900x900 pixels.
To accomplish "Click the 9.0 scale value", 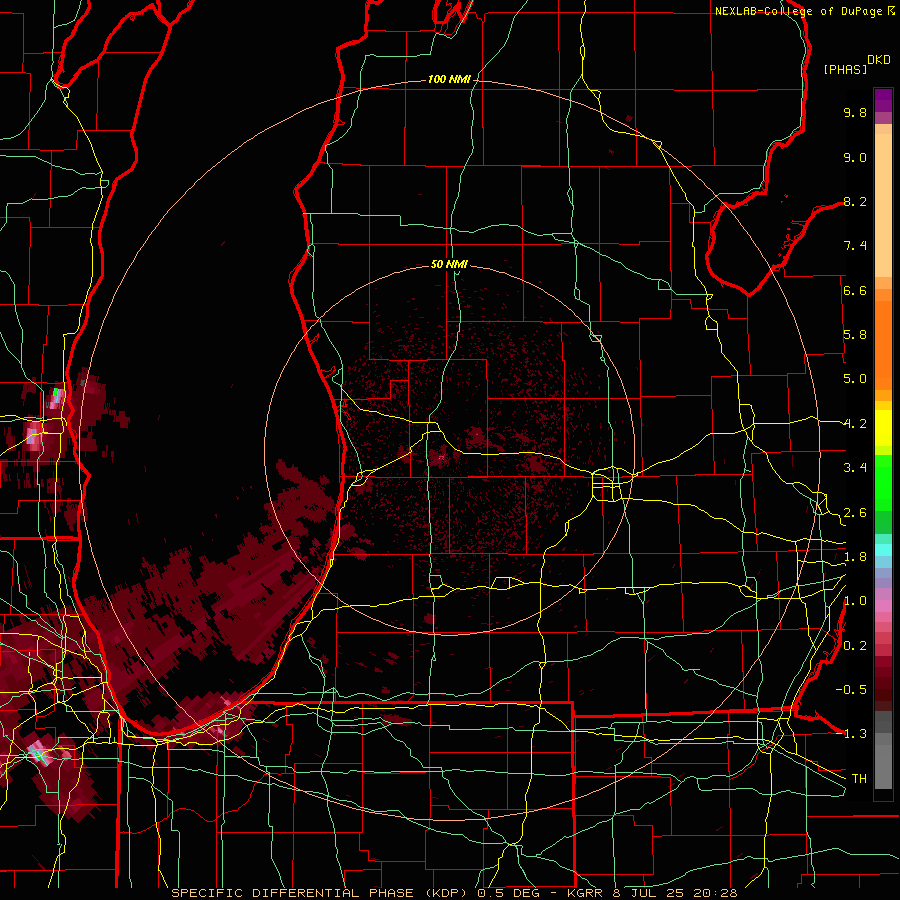I will 855,157.
